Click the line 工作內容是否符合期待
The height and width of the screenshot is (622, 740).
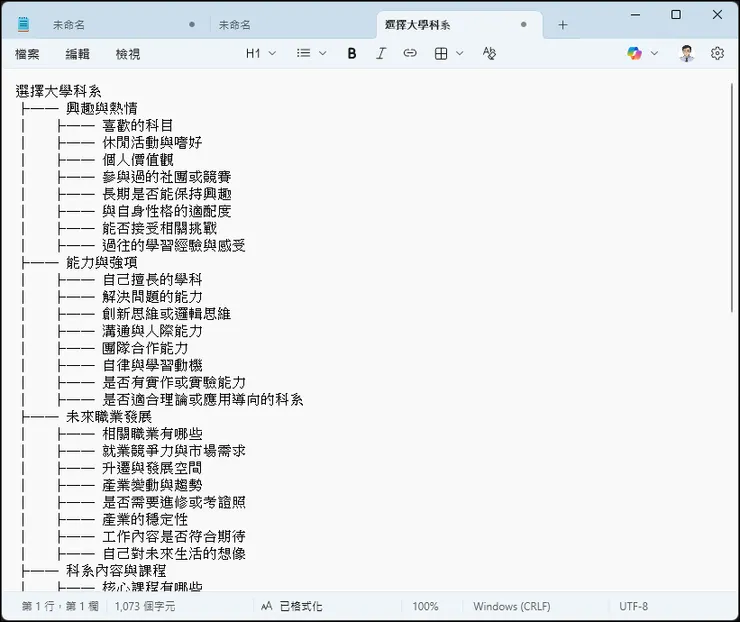pos(174,537)
